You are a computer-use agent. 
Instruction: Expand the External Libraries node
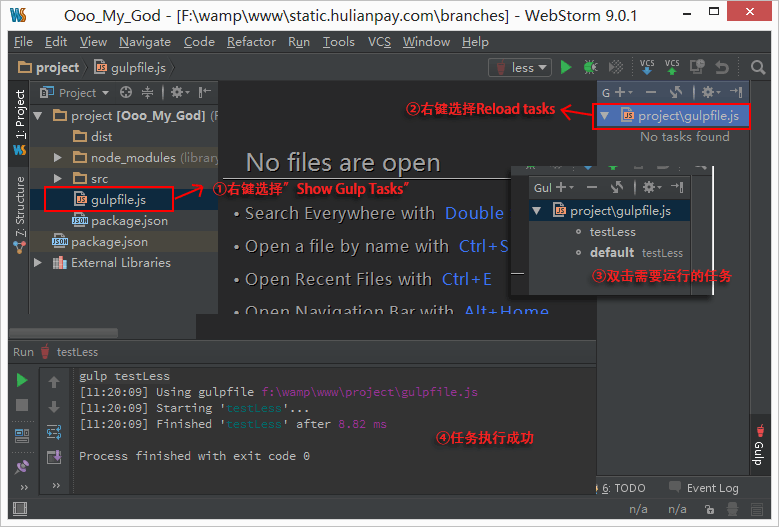pyautogui.click(x=39, y=263)
